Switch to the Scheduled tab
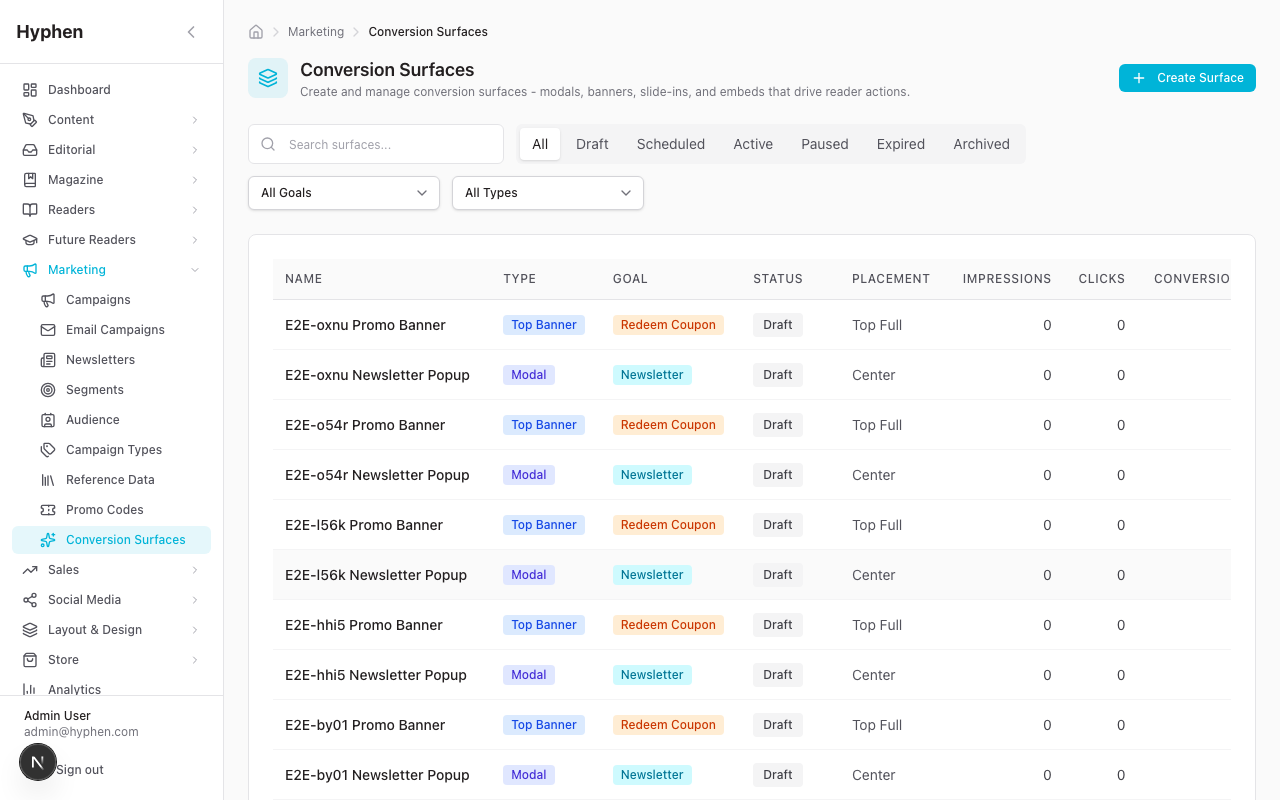 (670, 144)
